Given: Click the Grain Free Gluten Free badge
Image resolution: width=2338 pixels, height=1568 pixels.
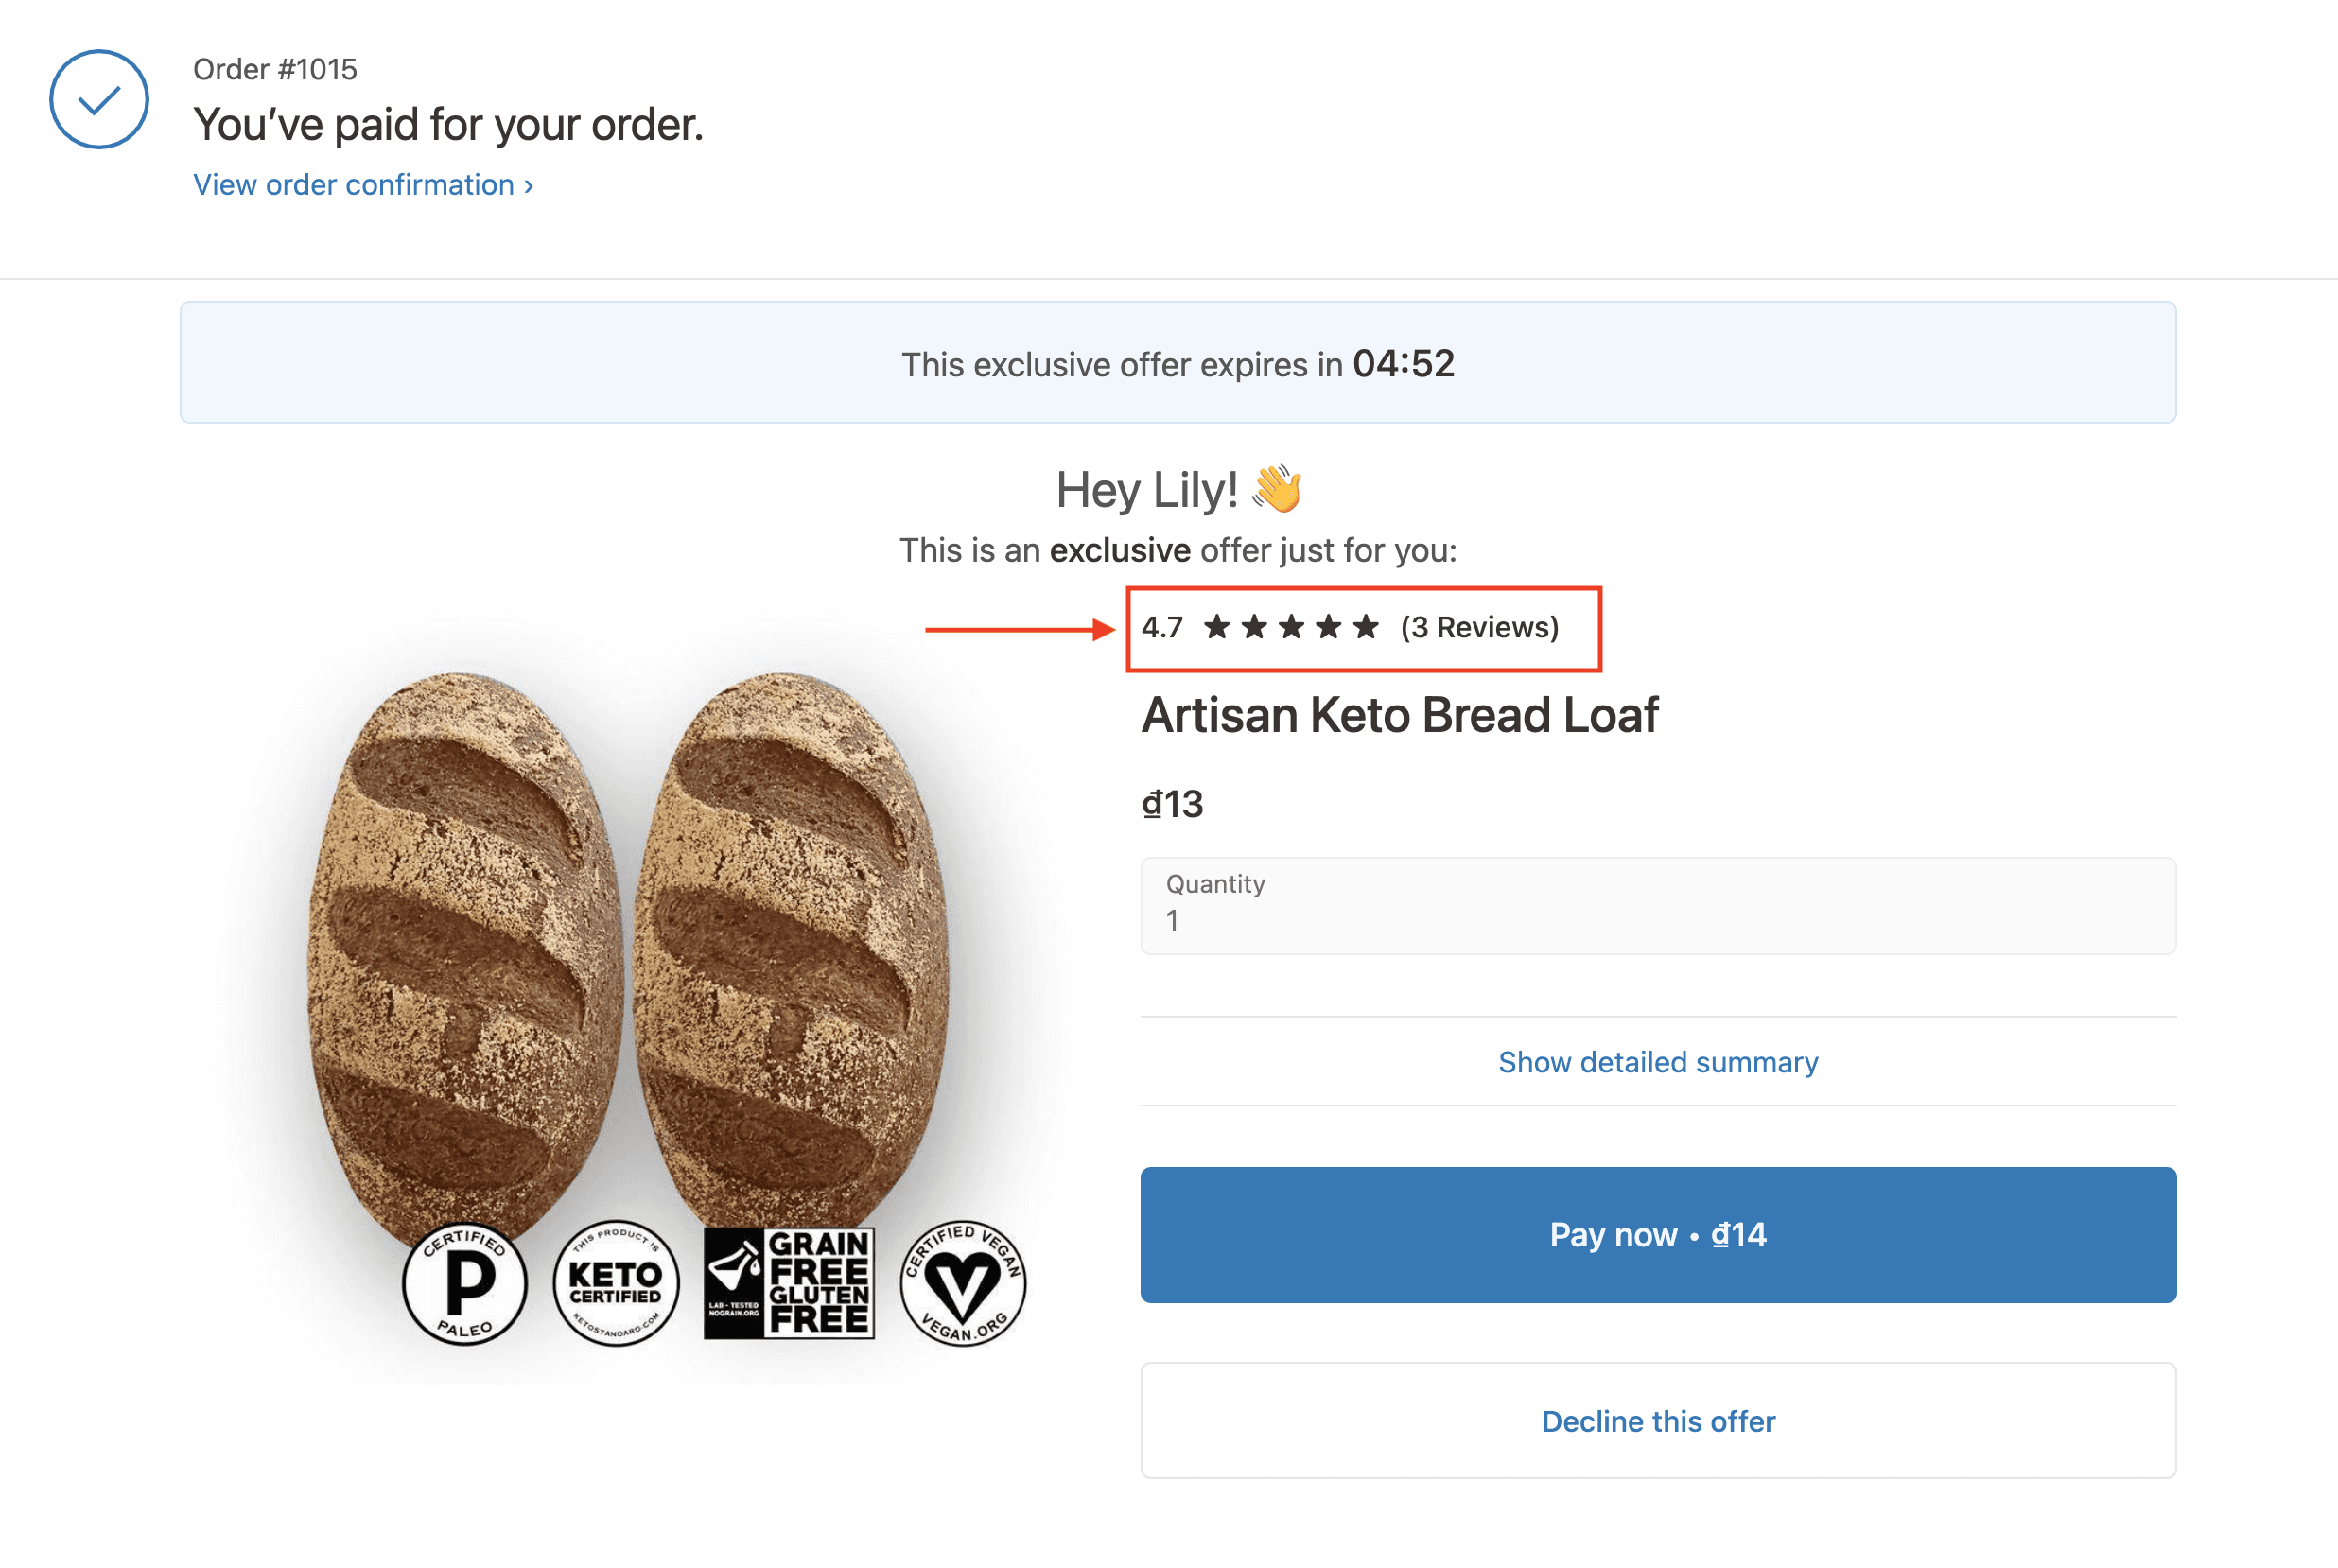Looking at the screenshot, I should coord(789,1284).
